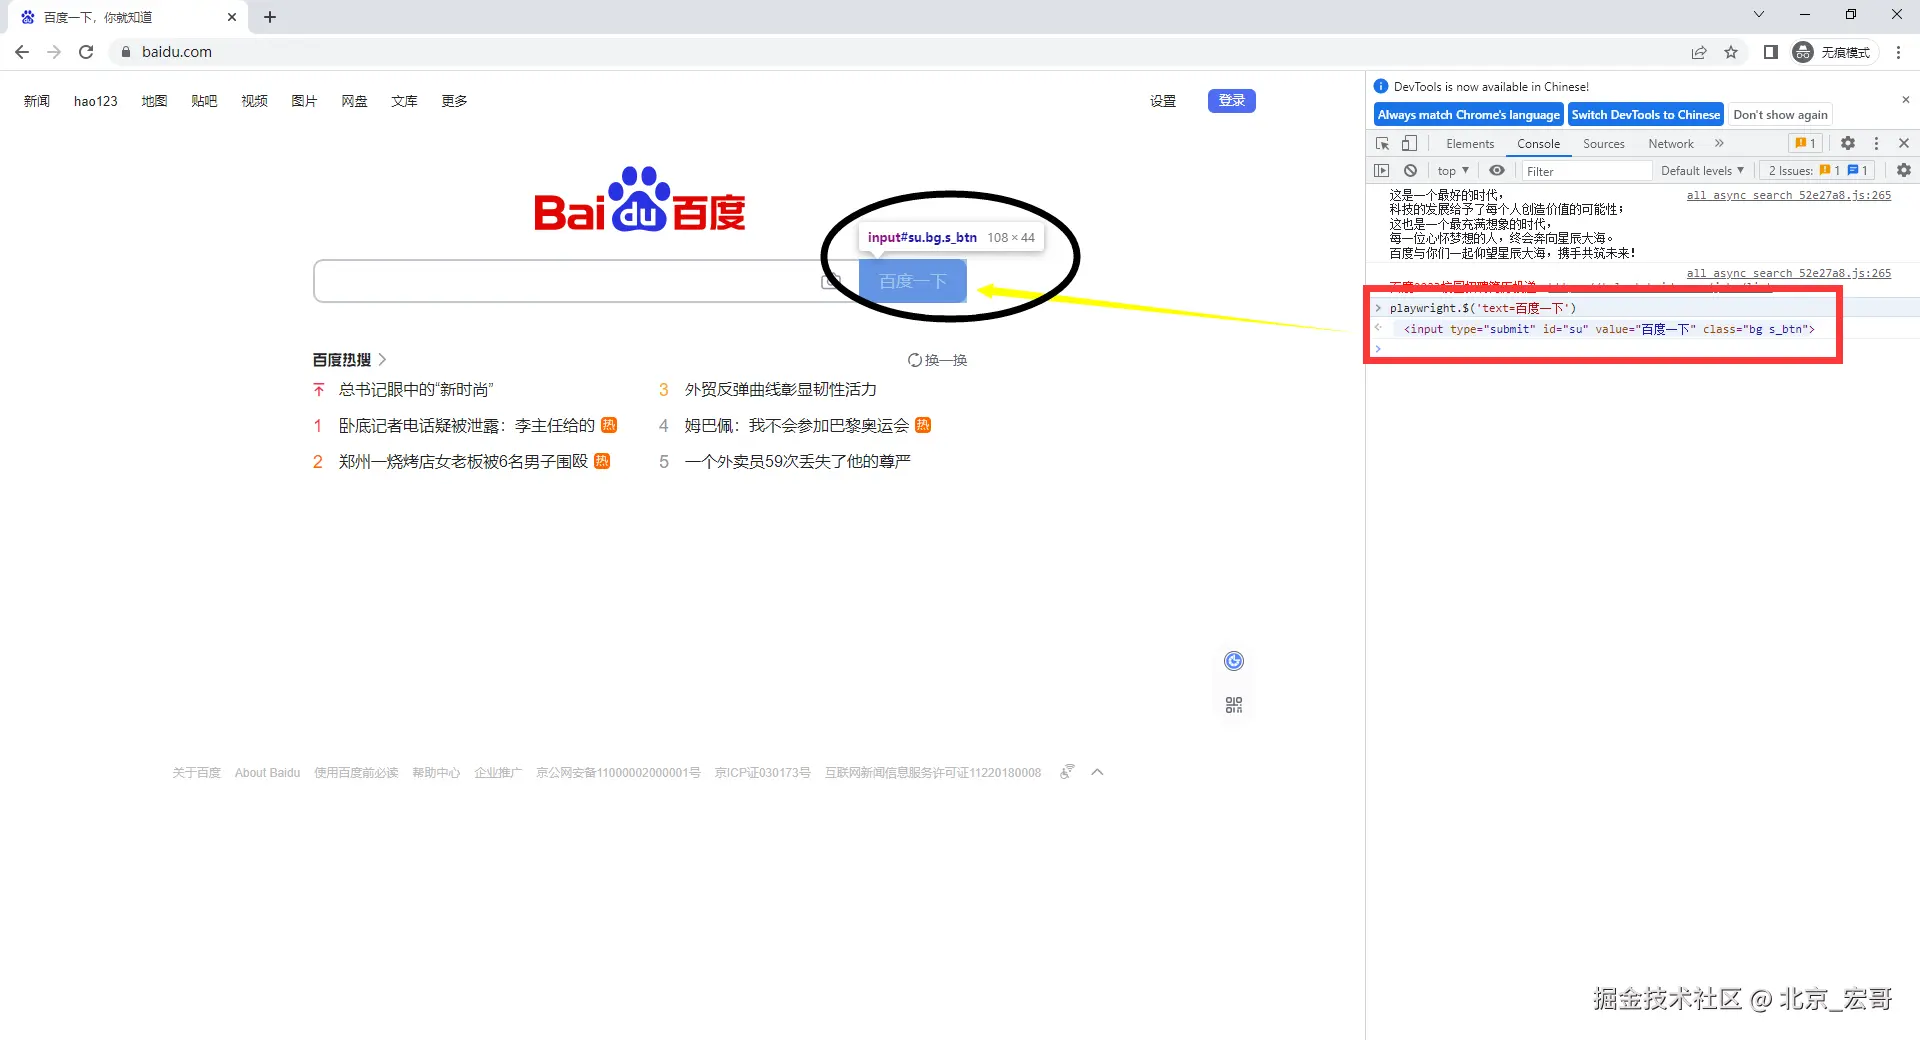Switch to the Elements tab
The image size is (1920, 1040).
1470,144
